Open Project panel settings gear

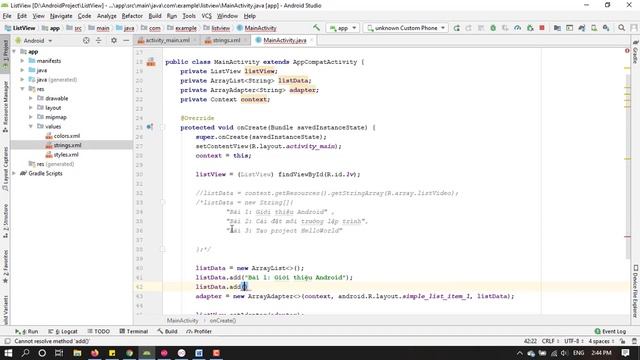point(114,40)
